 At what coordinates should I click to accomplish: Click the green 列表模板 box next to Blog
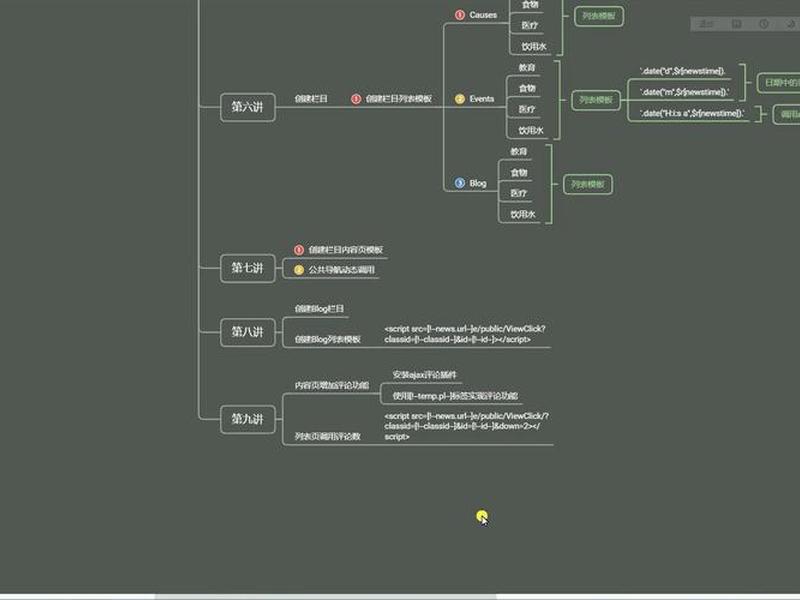[587, 184]
